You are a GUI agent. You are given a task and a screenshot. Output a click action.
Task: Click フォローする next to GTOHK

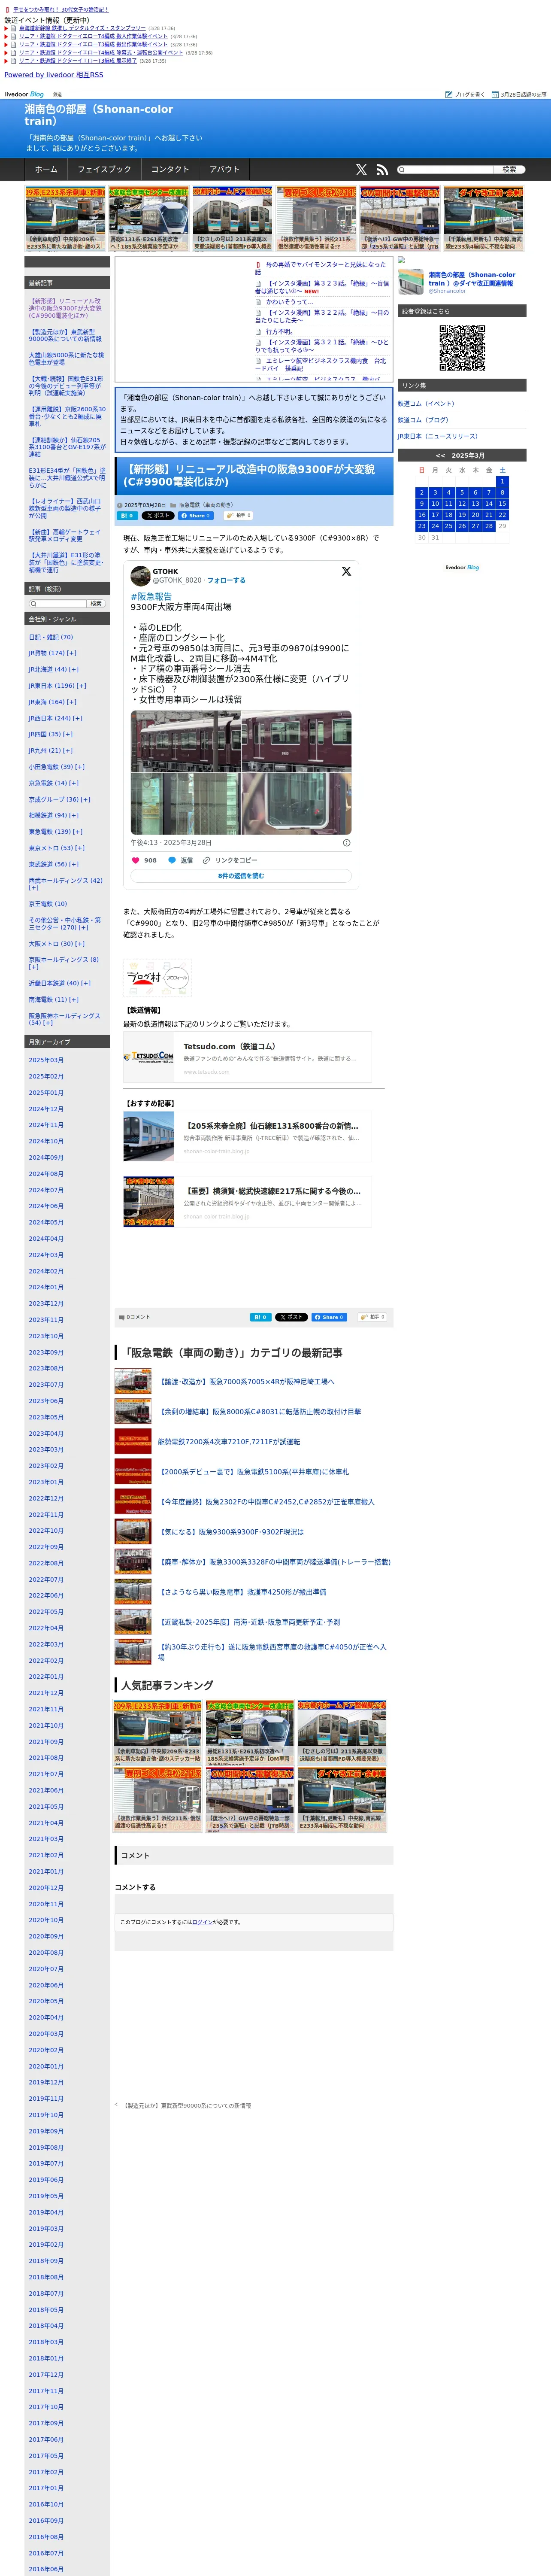click(x=226, y=580)
